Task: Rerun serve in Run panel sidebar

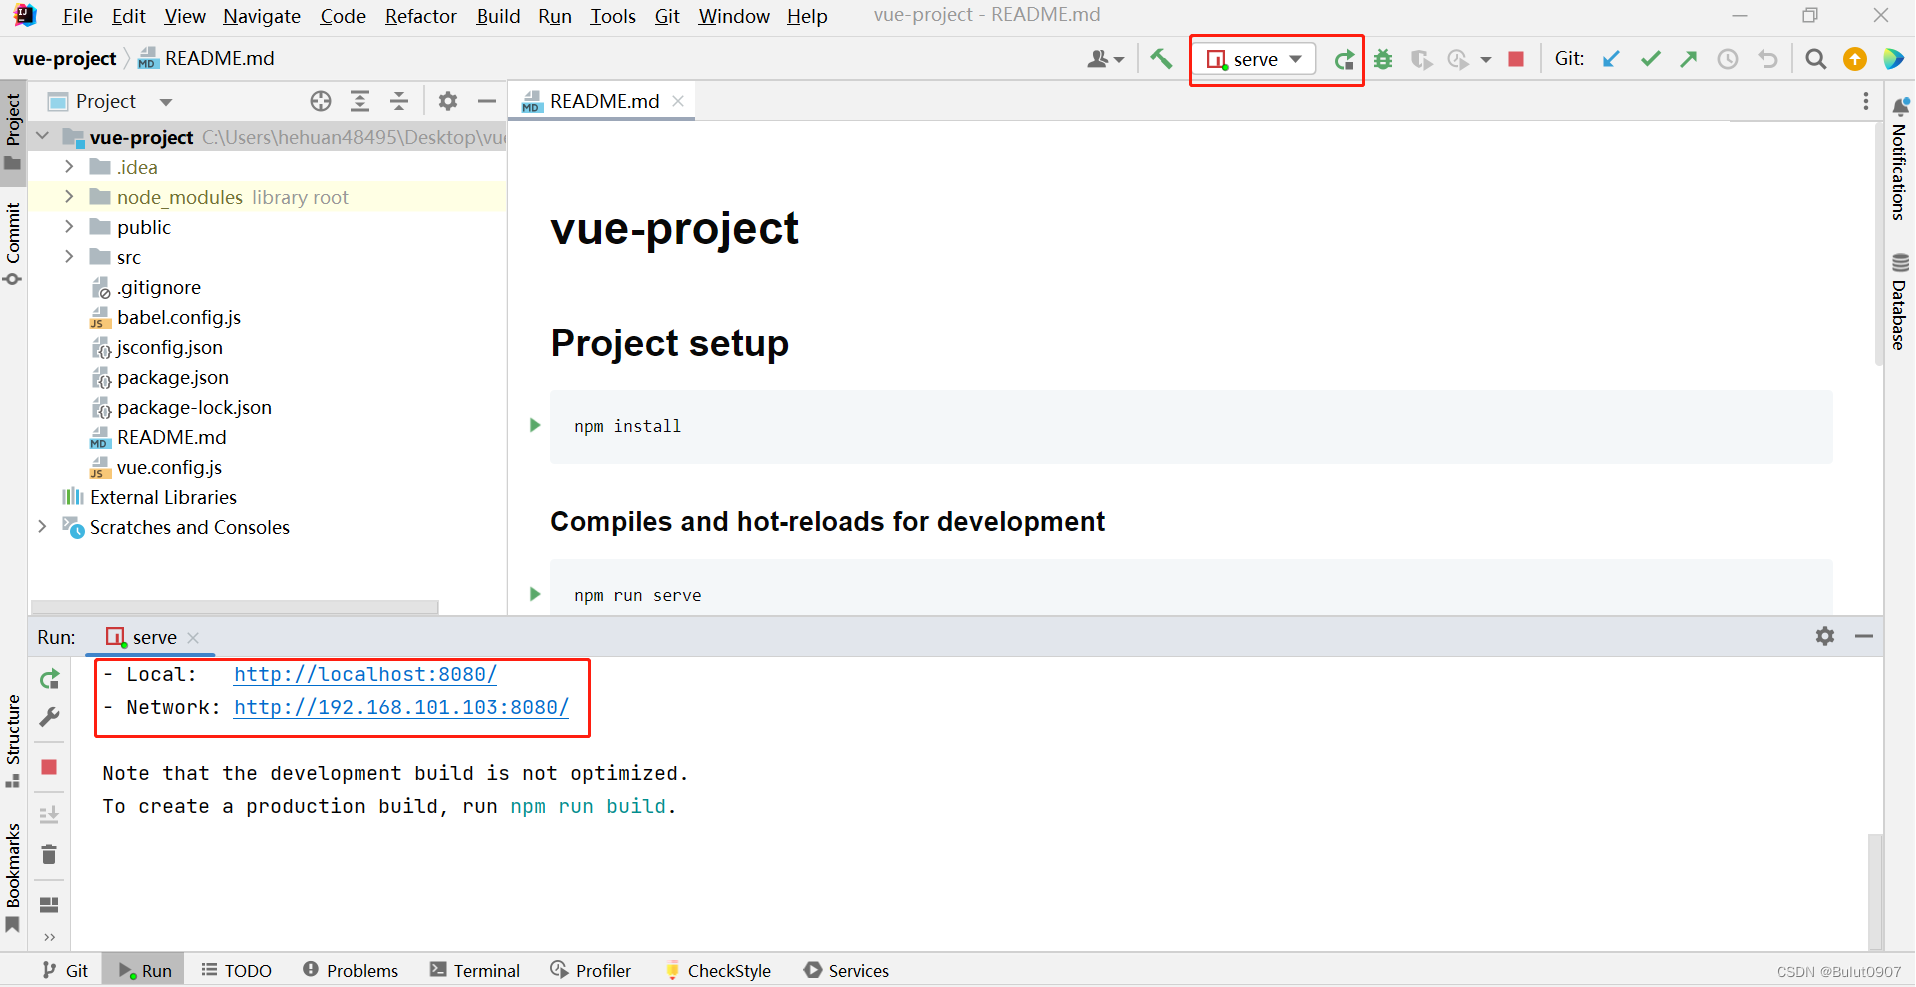Action: tap(49, 680)
